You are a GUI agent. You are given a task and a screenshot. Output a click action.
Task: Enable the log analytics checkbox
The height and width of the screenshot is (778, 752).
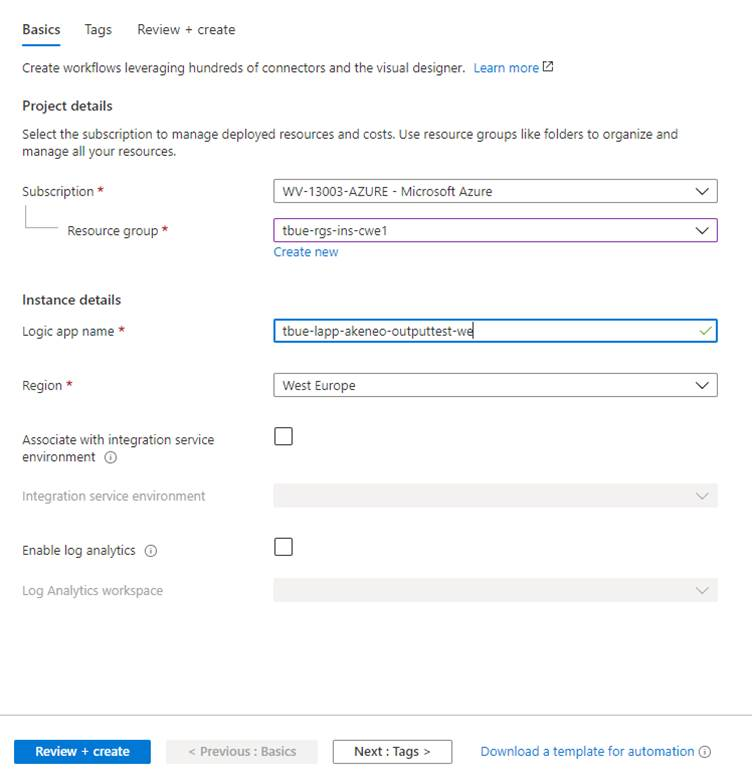(284, 547)
